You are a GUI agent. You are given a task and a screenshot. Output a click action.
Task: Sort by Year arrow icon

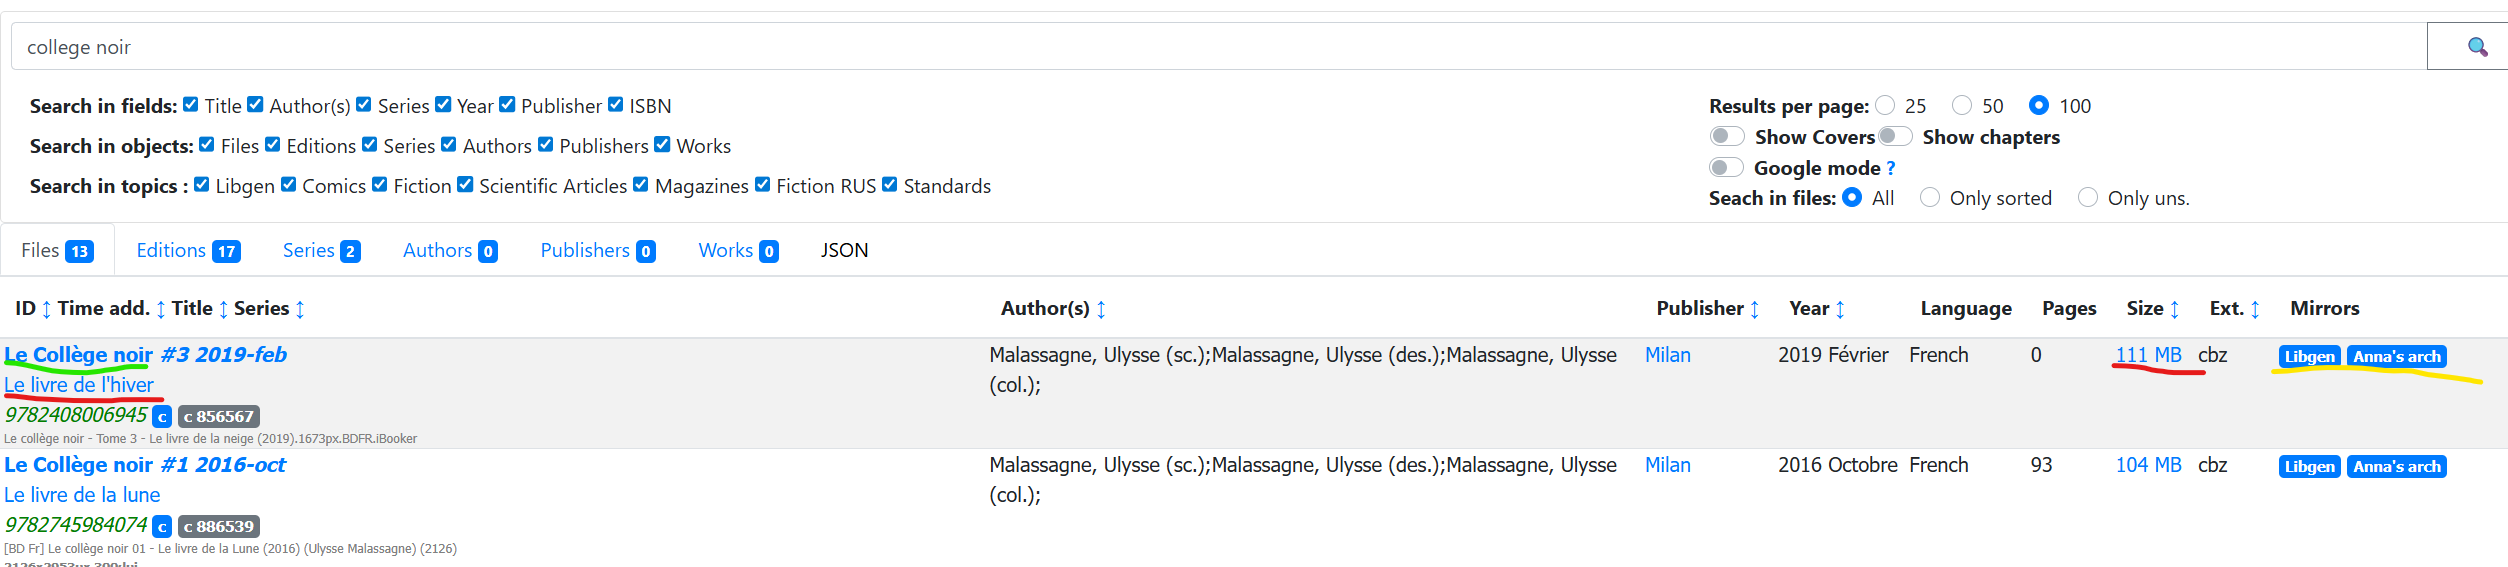click(x=1840, y=310)
